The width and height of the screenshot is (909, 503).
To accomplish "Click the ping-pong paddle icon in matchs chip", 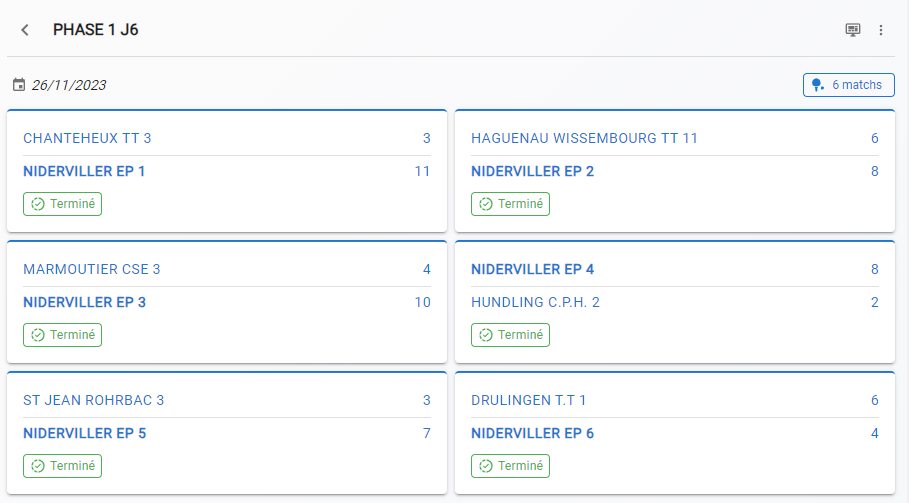I will pyautogui.click(x=817, y=85).
